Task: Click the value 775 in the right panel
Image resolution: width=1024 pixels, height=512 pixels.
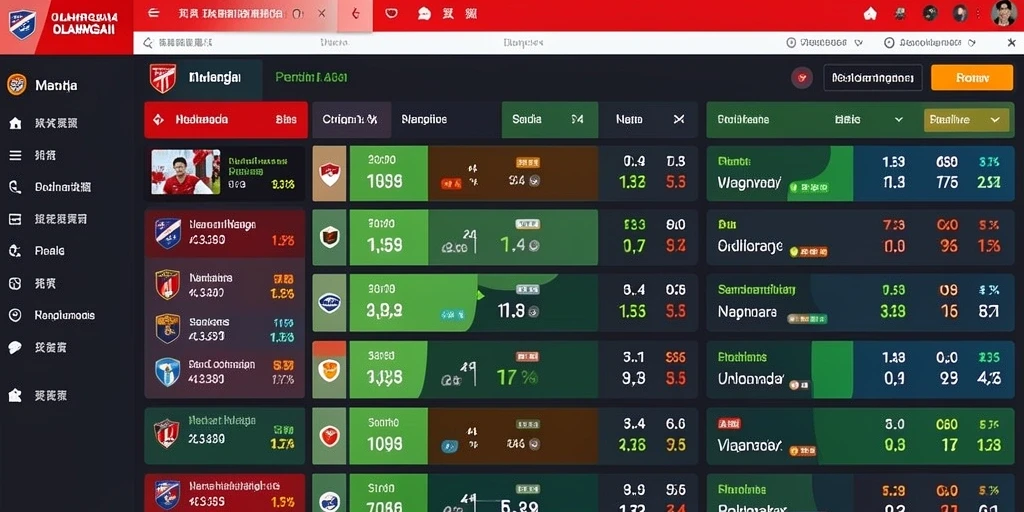Action: (947, 183)
